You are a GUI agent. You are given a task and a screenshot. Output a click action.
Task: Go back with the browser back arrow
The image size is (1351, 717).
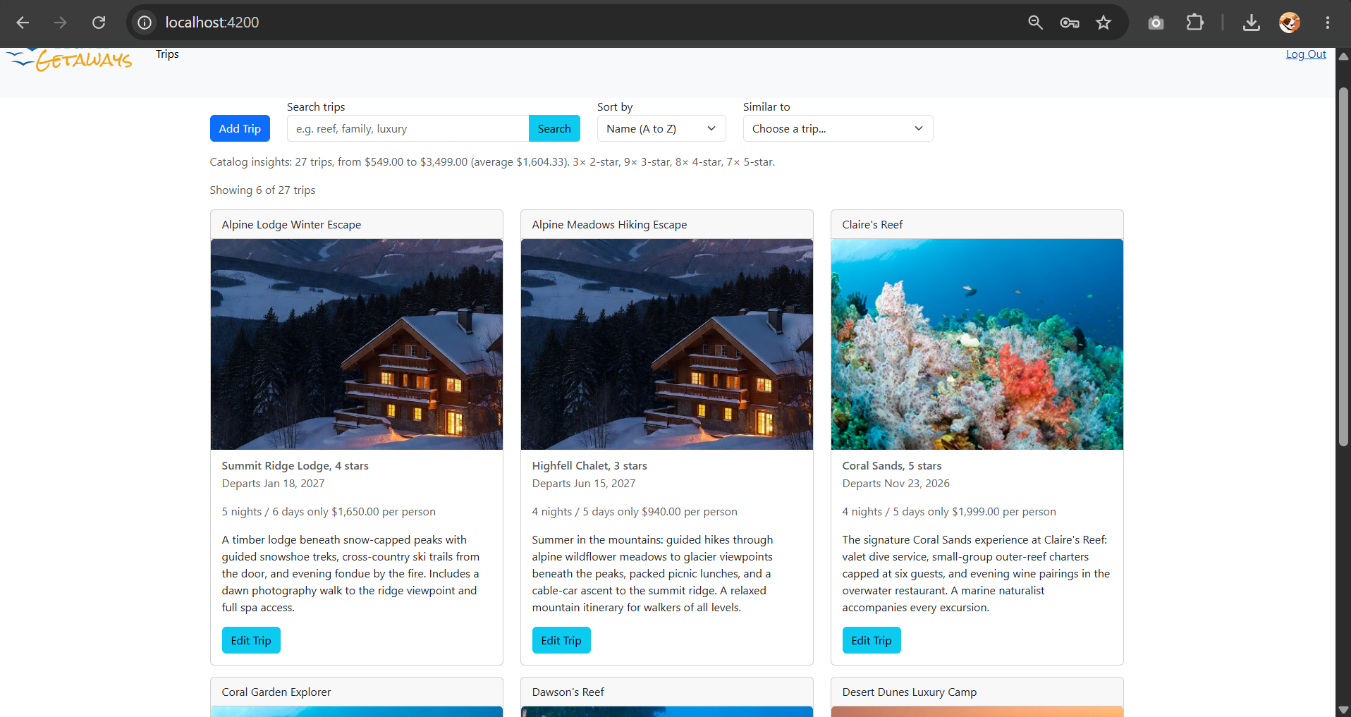pos(23,22)
